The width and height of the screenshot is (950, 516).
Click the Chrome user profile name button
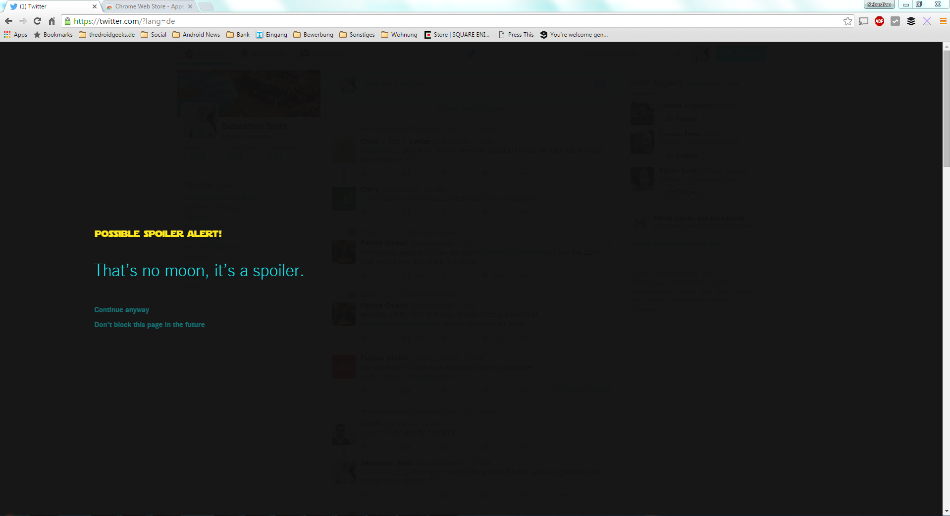pos(879,4)
